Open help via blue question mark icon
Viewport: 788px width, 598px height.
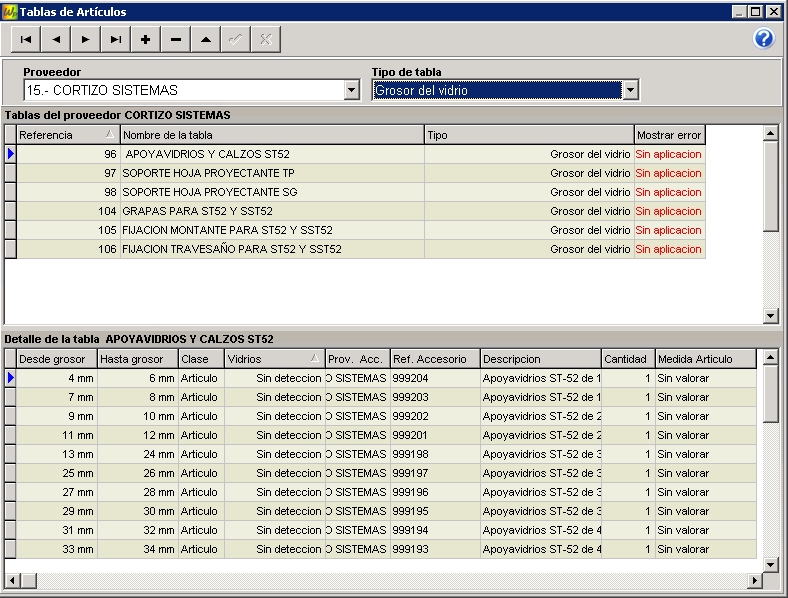click(763, 38)
